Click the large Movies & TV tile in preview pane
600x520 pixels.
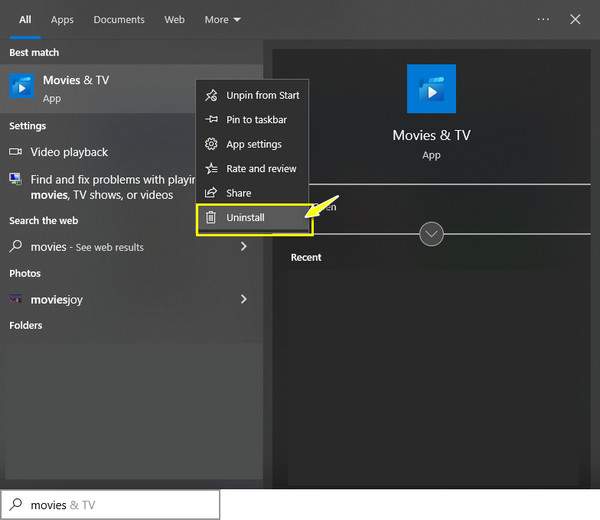tap(431, 89)
